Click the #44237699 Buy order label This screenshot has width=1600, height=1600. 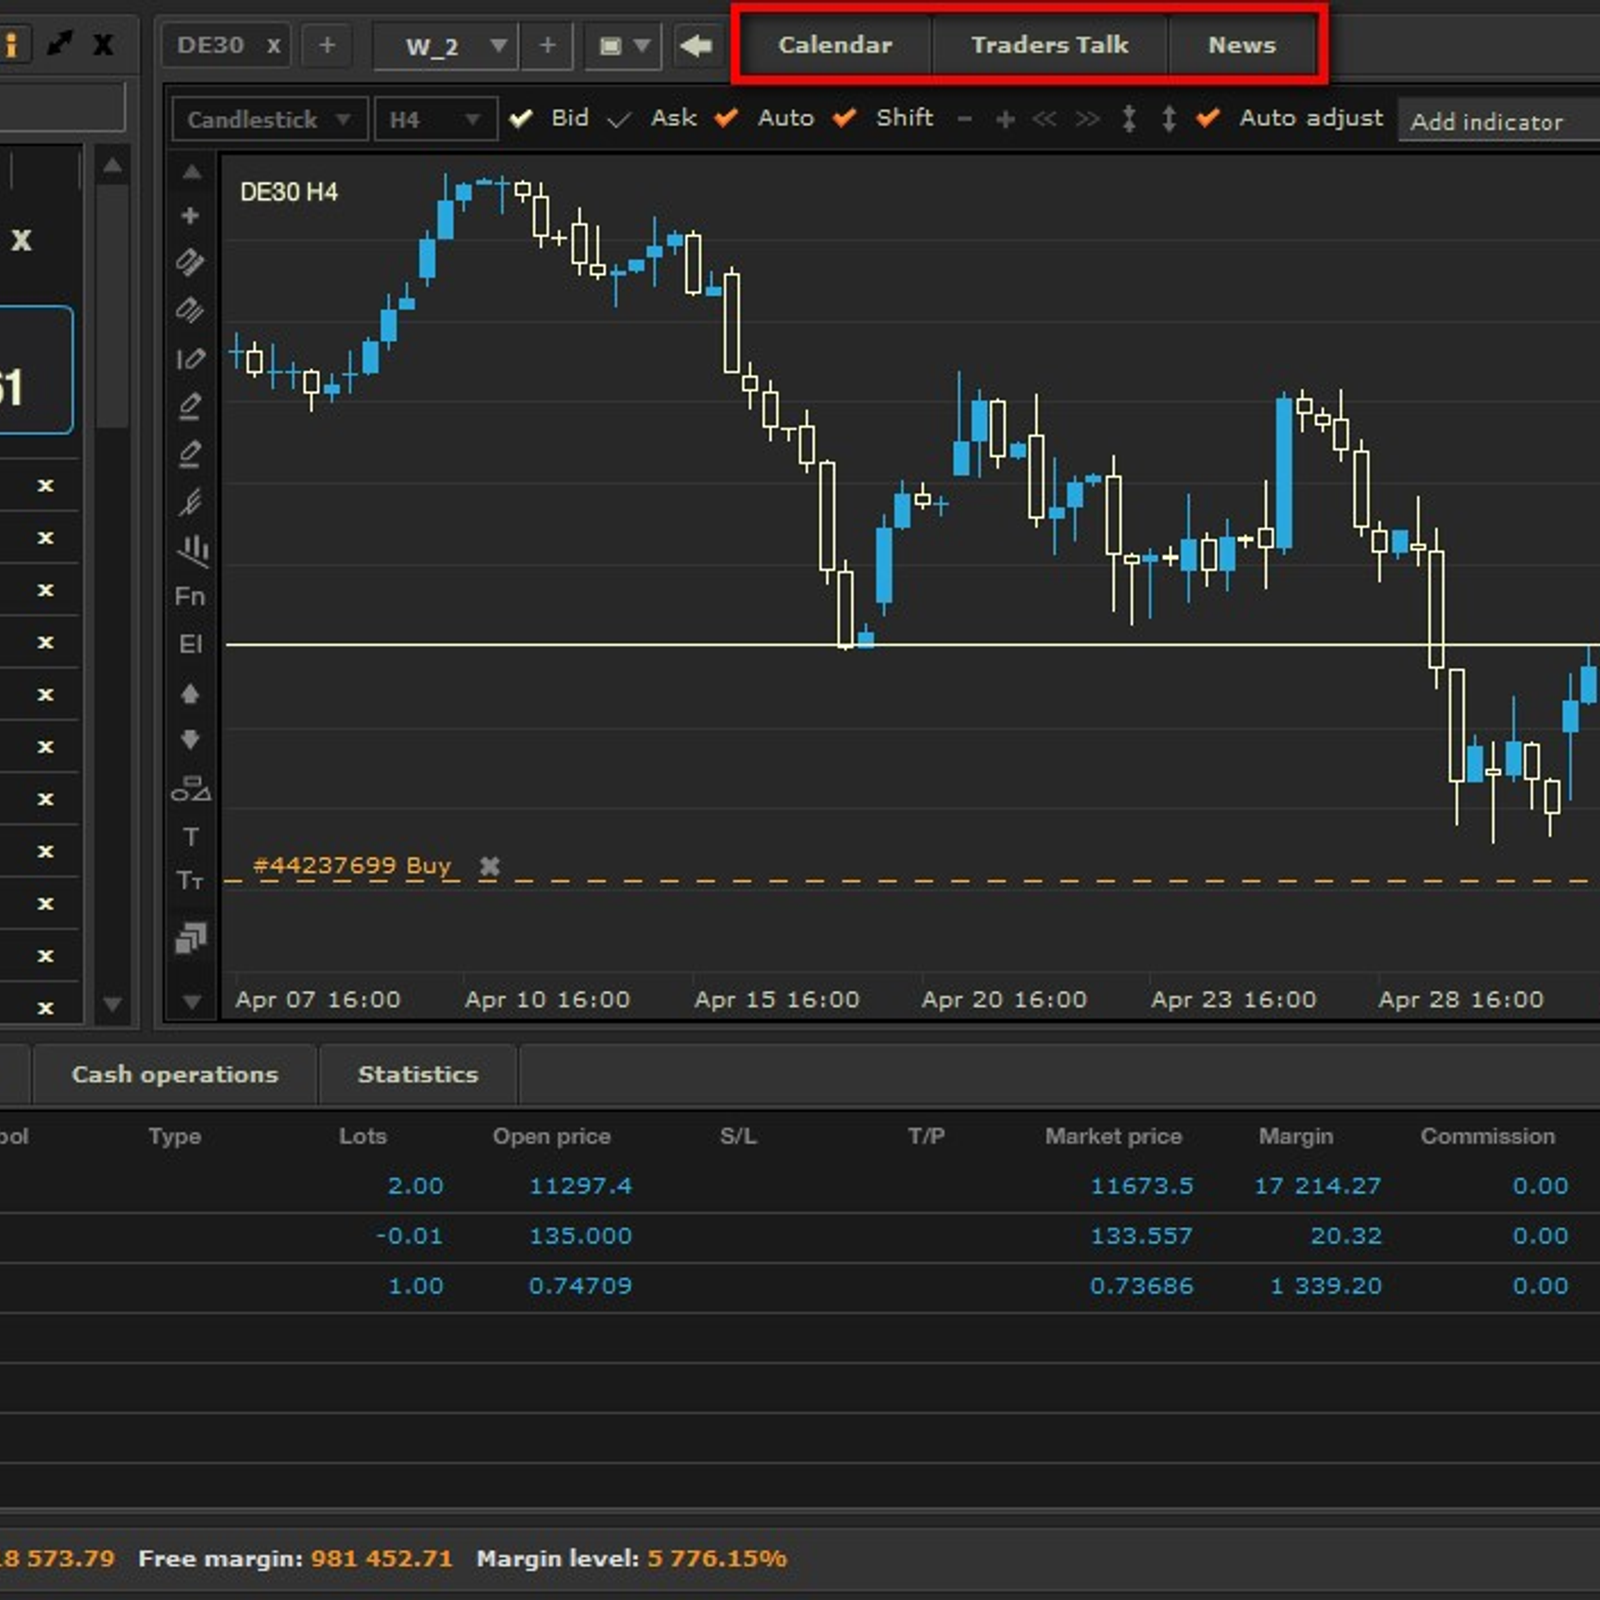[x=352, y=865]
